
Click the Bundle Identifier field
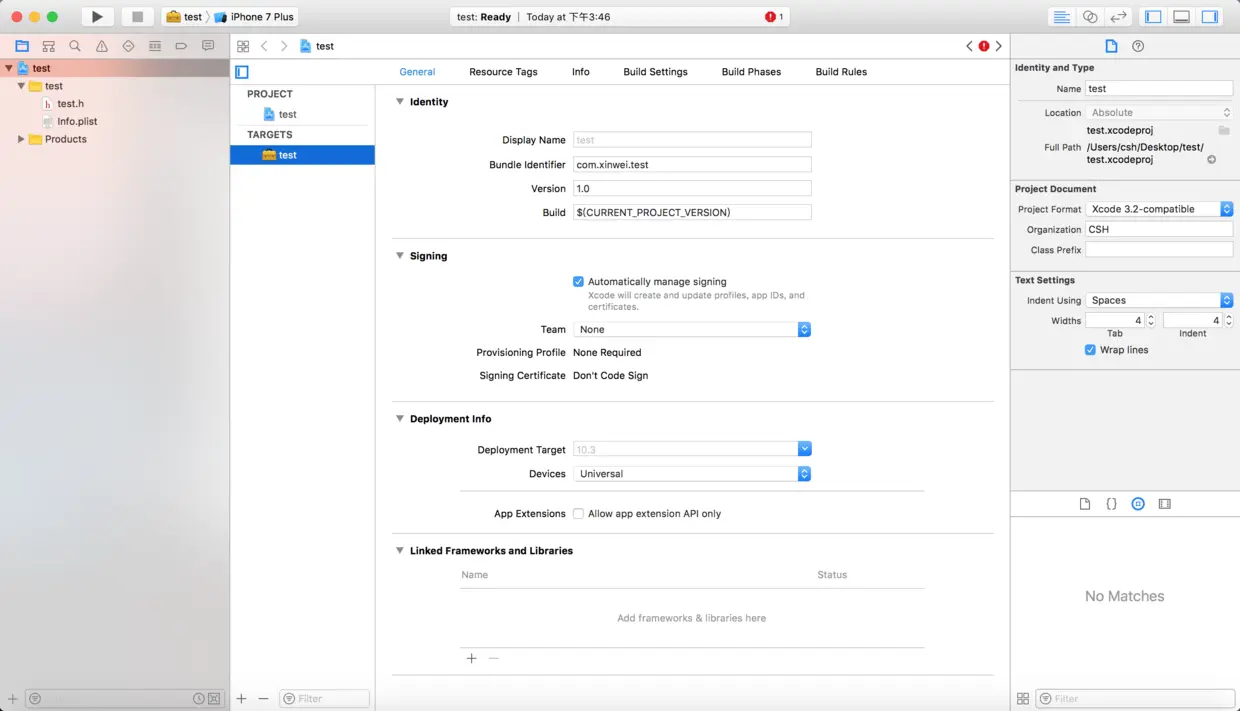pyautogui.click(x=692, y=164)
